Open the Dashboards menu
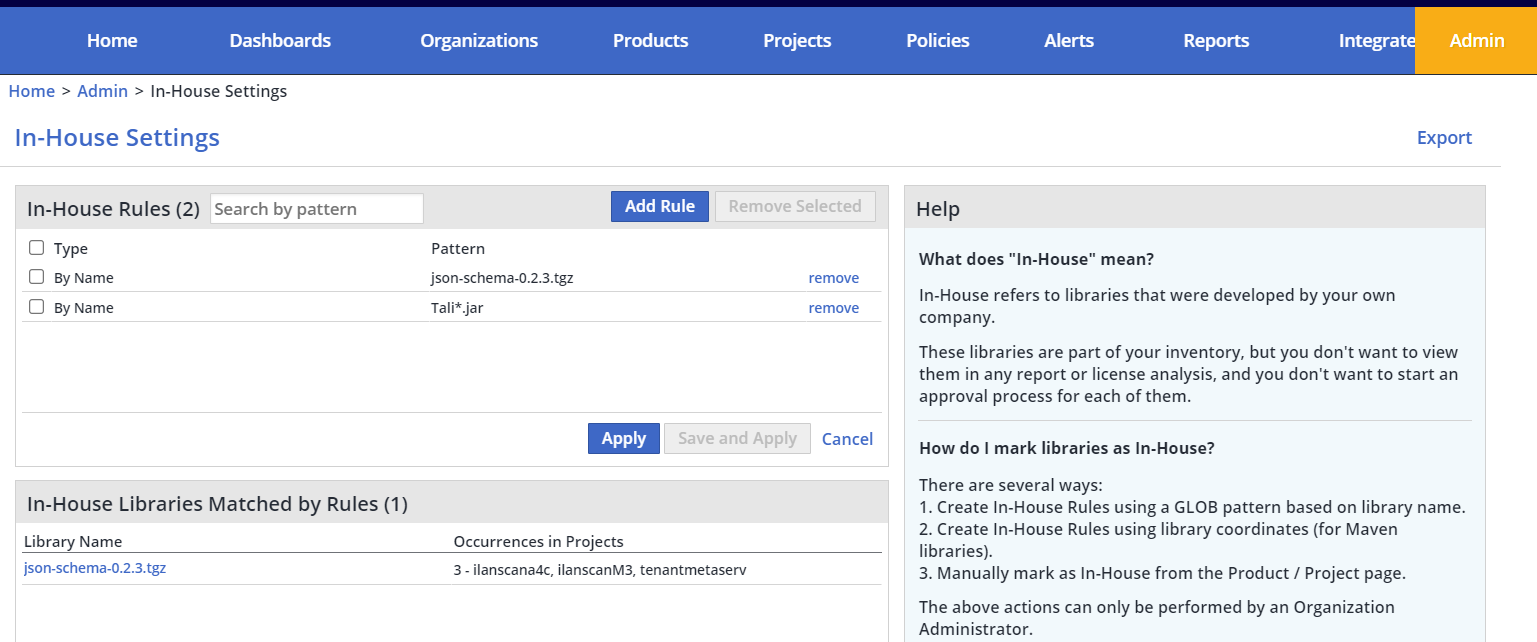This screenshot has height=642, width=1537. [x=280, y=41]
